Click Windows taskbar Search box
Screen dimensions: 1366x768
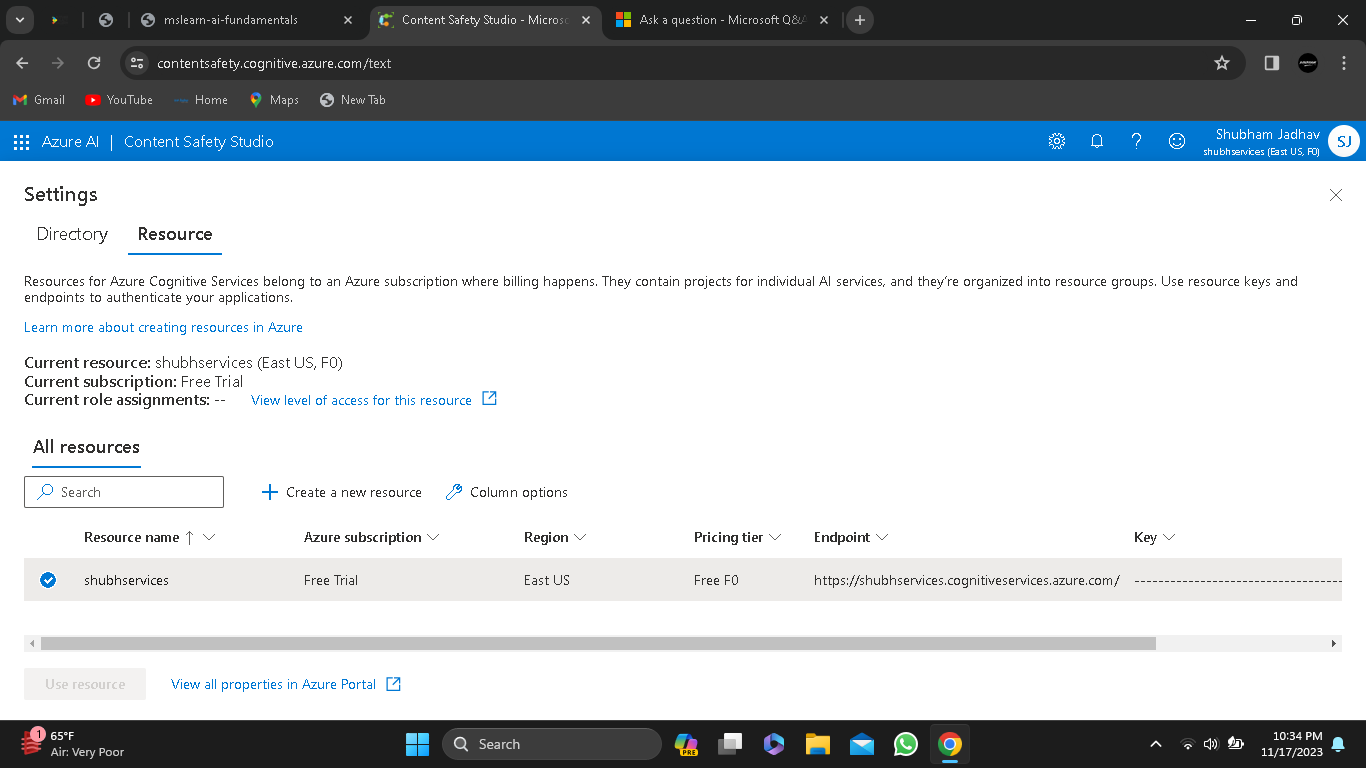[552, 744]
